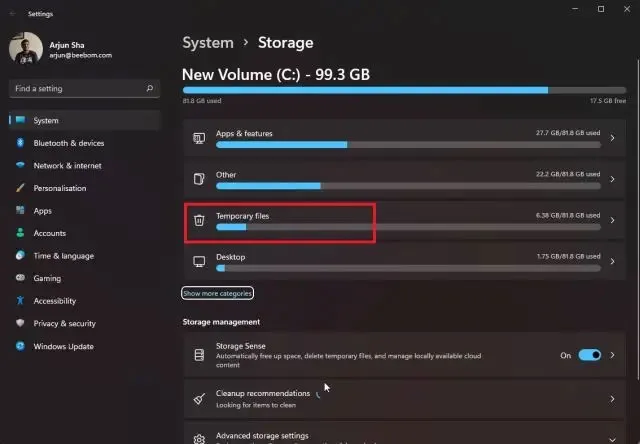Image resolution: width=640 pixels, height=444 pixels.
Task: Click the Other category file icon
Action: click(x=199, y=179)
